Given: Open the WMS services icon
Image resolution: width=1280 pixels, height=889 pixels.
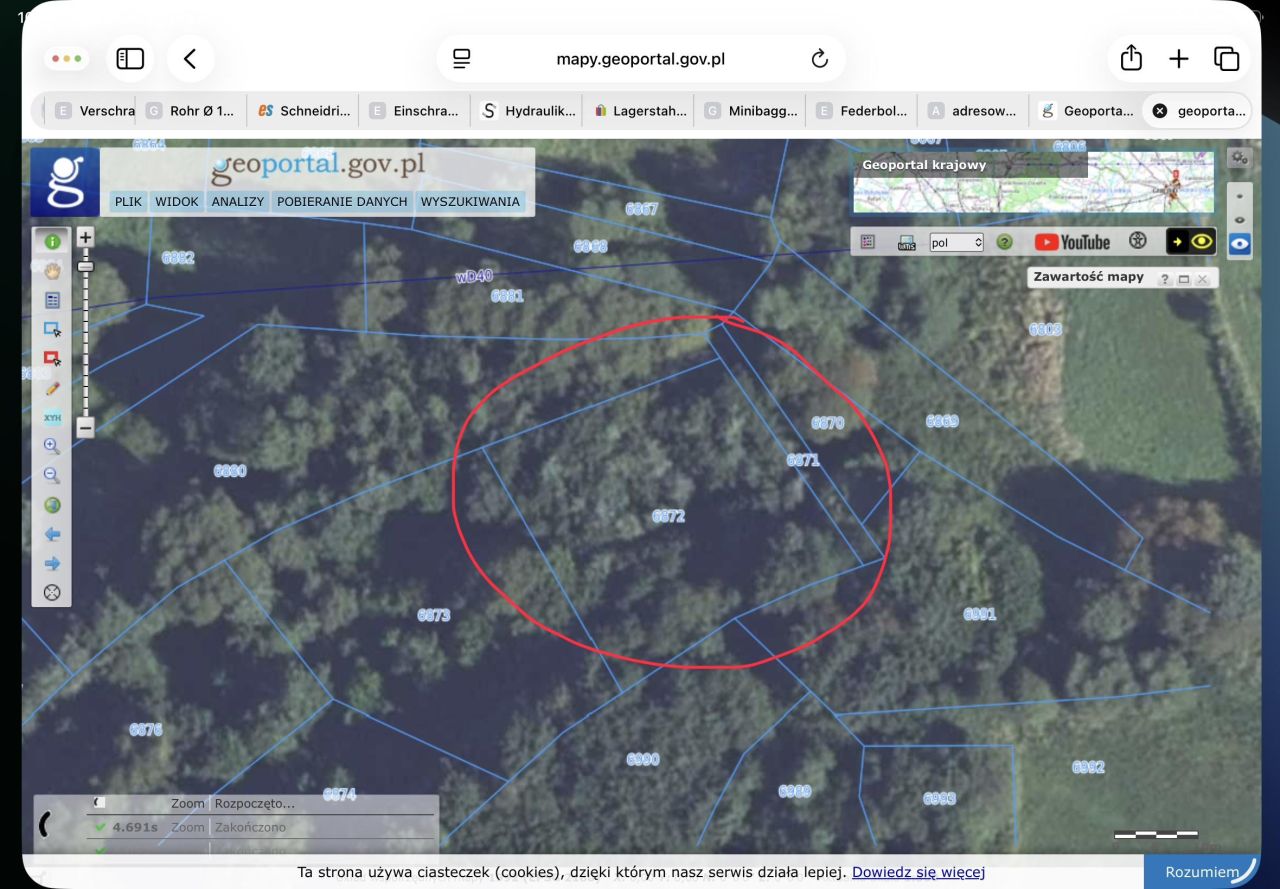Looking at the screenshot, I should point(907,242).
